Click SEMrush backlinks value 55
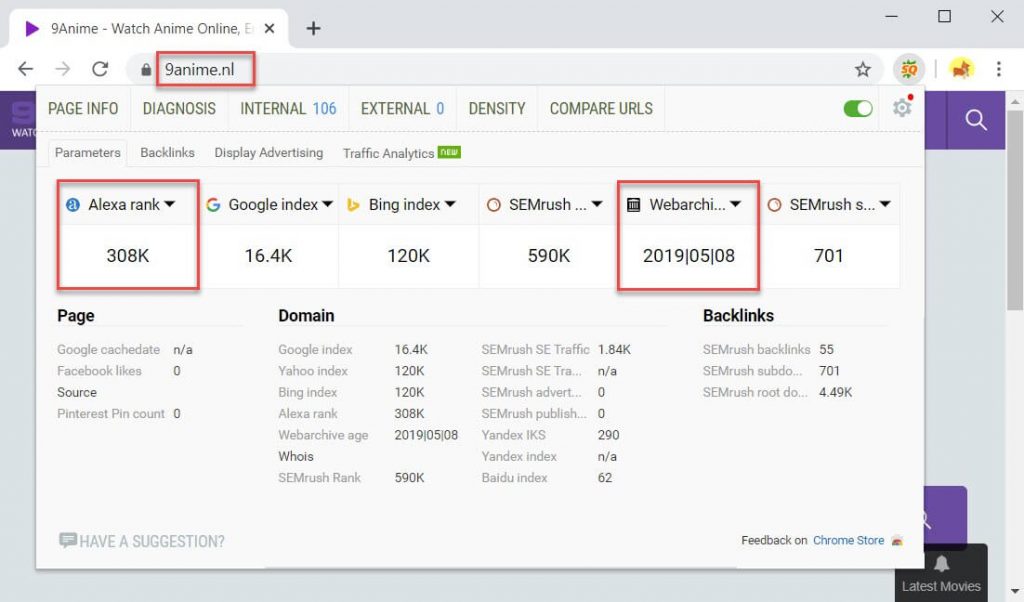1024x602 pixels. [x=826, y=349]
